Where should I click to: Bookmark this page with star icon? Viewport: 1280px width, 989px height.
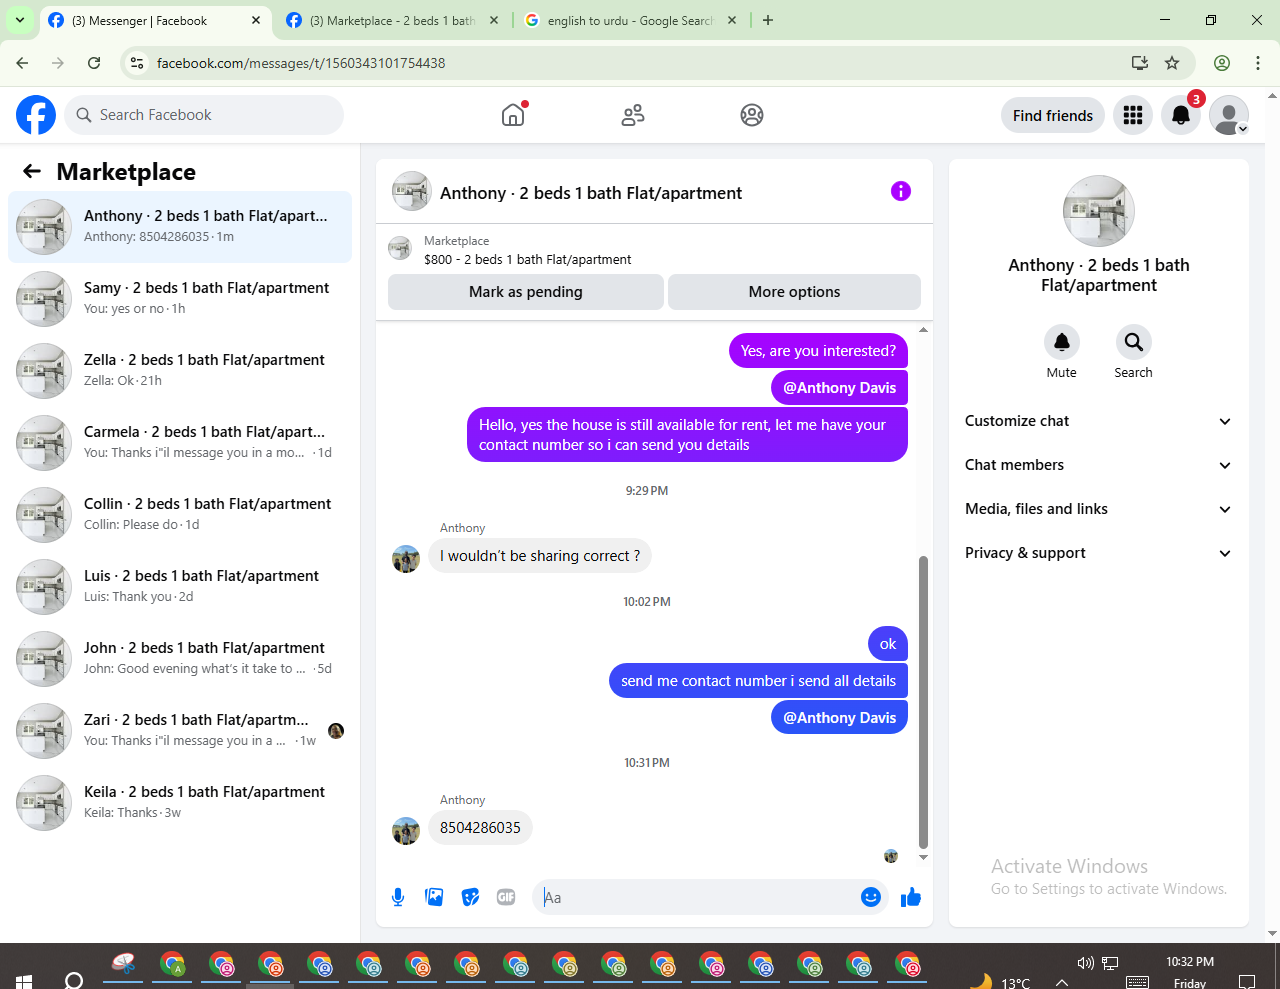(1172, 63)
